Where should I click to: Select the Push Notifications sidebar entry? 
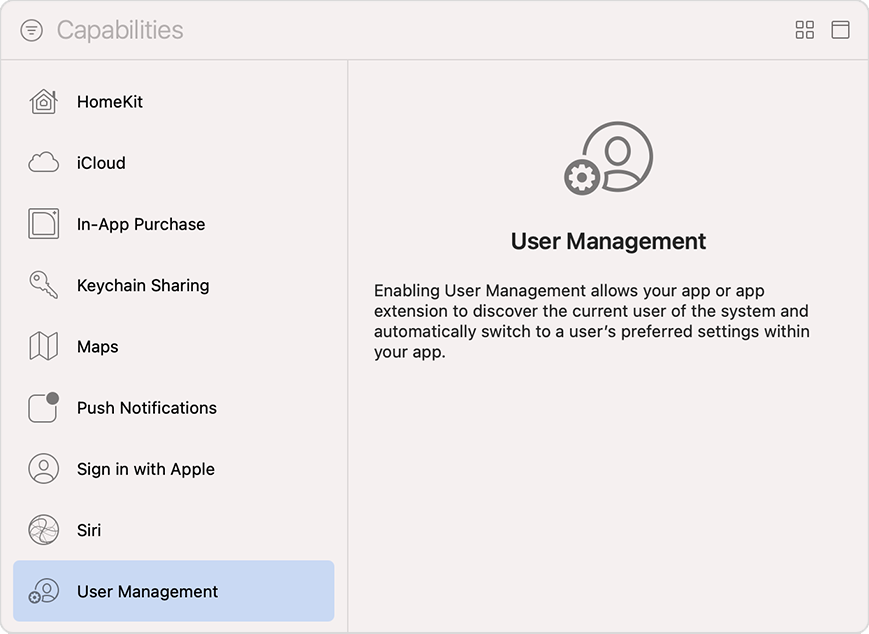[x=146, y=408]
